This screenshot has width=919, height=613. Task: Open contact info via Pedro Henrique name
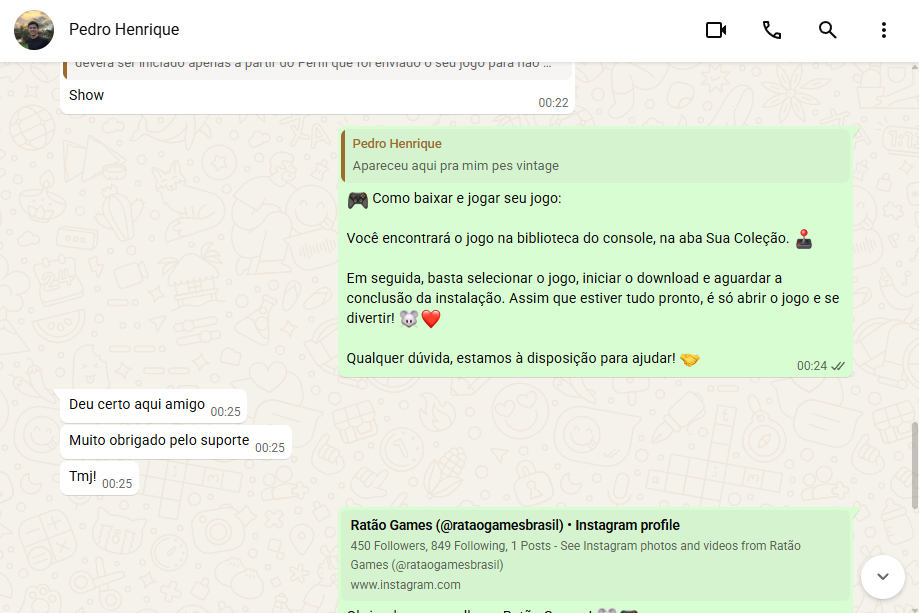click(x=124, y=29)
